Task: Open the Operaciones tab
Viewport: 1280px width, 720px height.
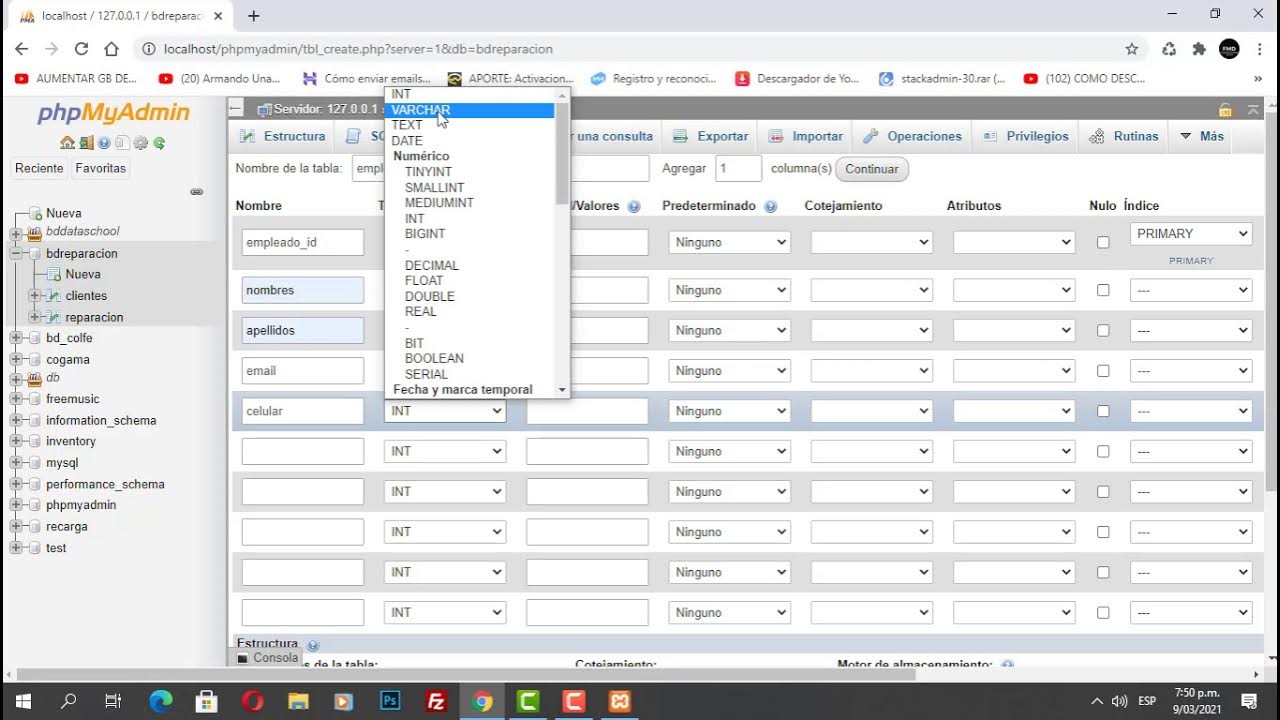Action: [911, 136]
